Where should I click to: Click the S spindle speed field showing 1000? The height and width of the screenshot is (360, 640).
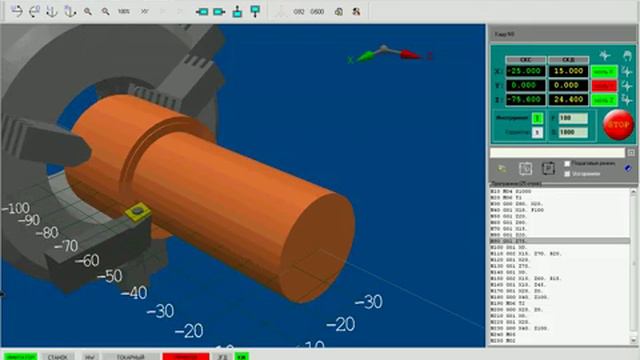click(x=573, y=132)
